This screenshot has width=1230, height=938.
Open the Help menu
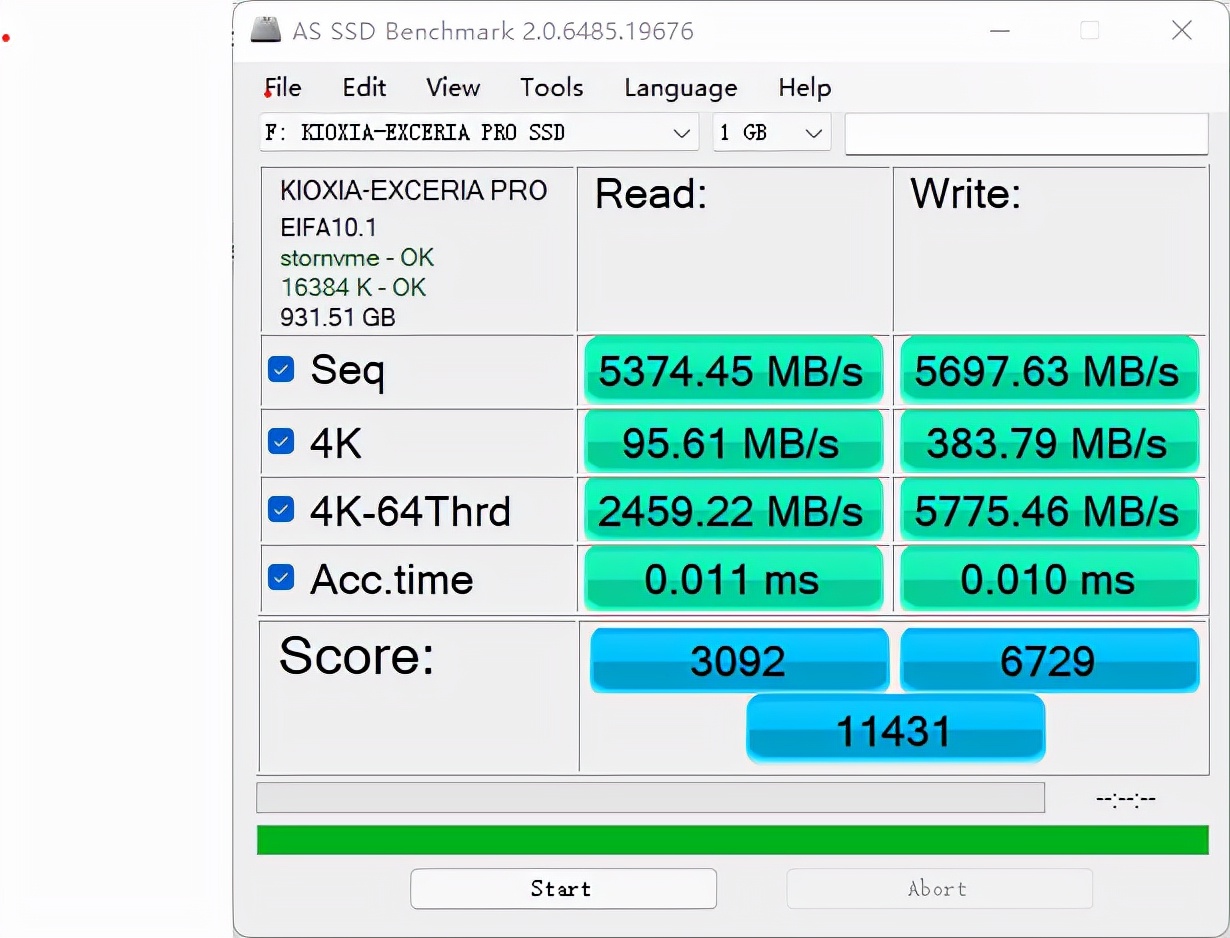[x=804, y=88]
